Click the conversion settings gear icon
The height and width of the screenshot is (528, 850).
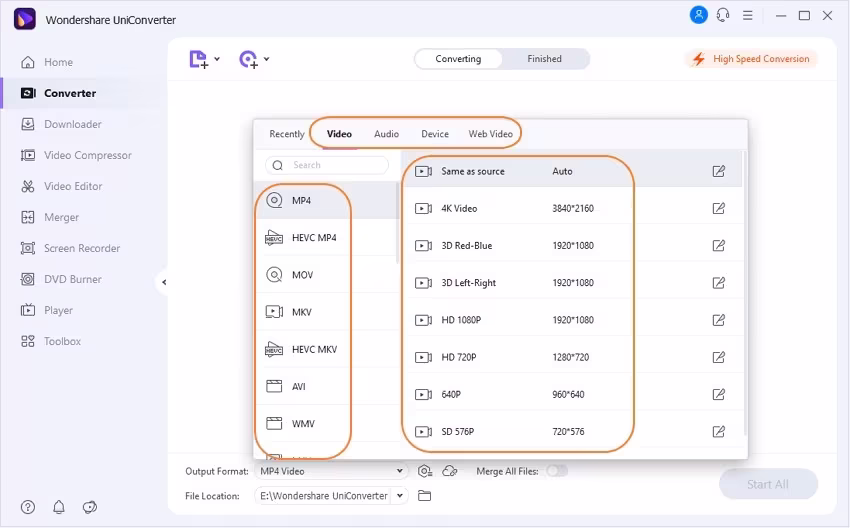425,471
